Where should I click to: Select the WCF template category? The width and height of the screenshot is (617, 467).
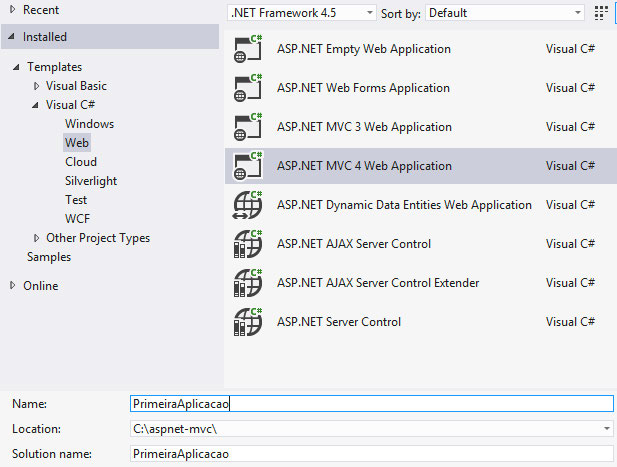click(x=78, y=218)
